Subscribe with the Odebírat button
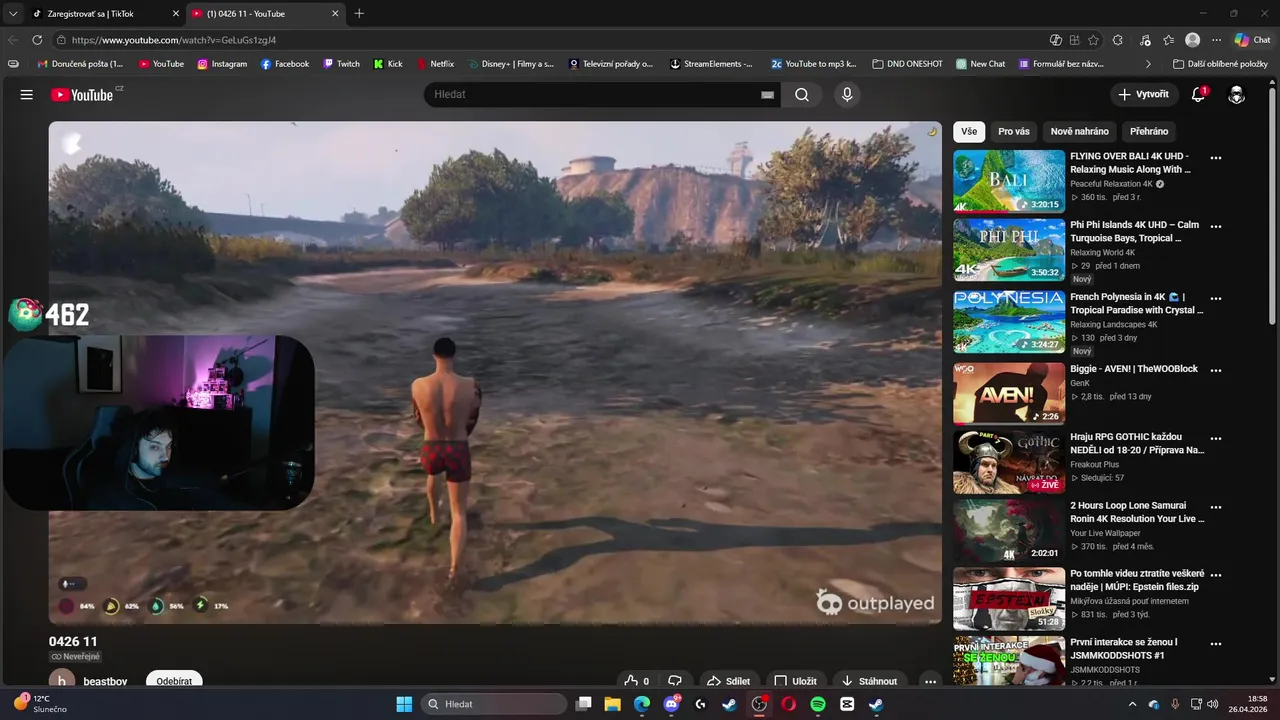1280x720 pixels. (x=174, y=681)
